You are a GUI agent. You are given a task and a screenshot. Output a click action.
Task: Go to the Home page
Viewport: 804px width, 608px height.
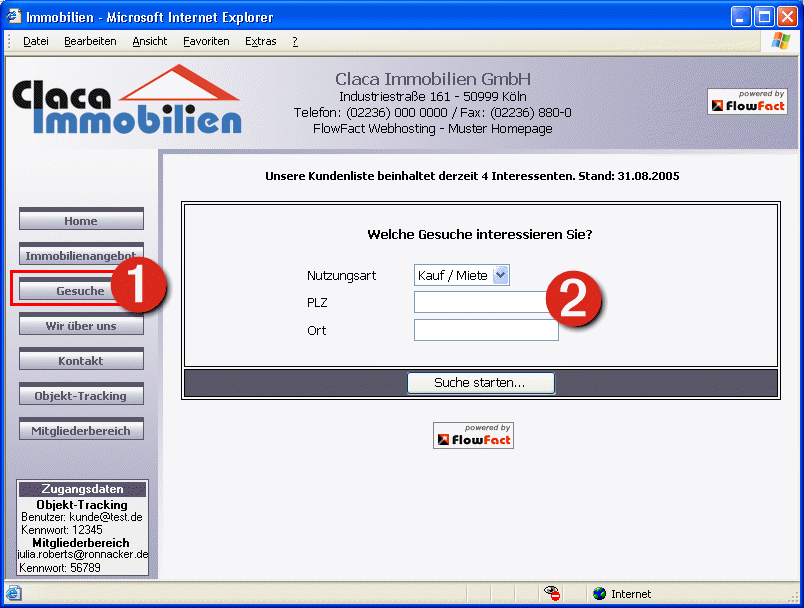click(81, 219)
